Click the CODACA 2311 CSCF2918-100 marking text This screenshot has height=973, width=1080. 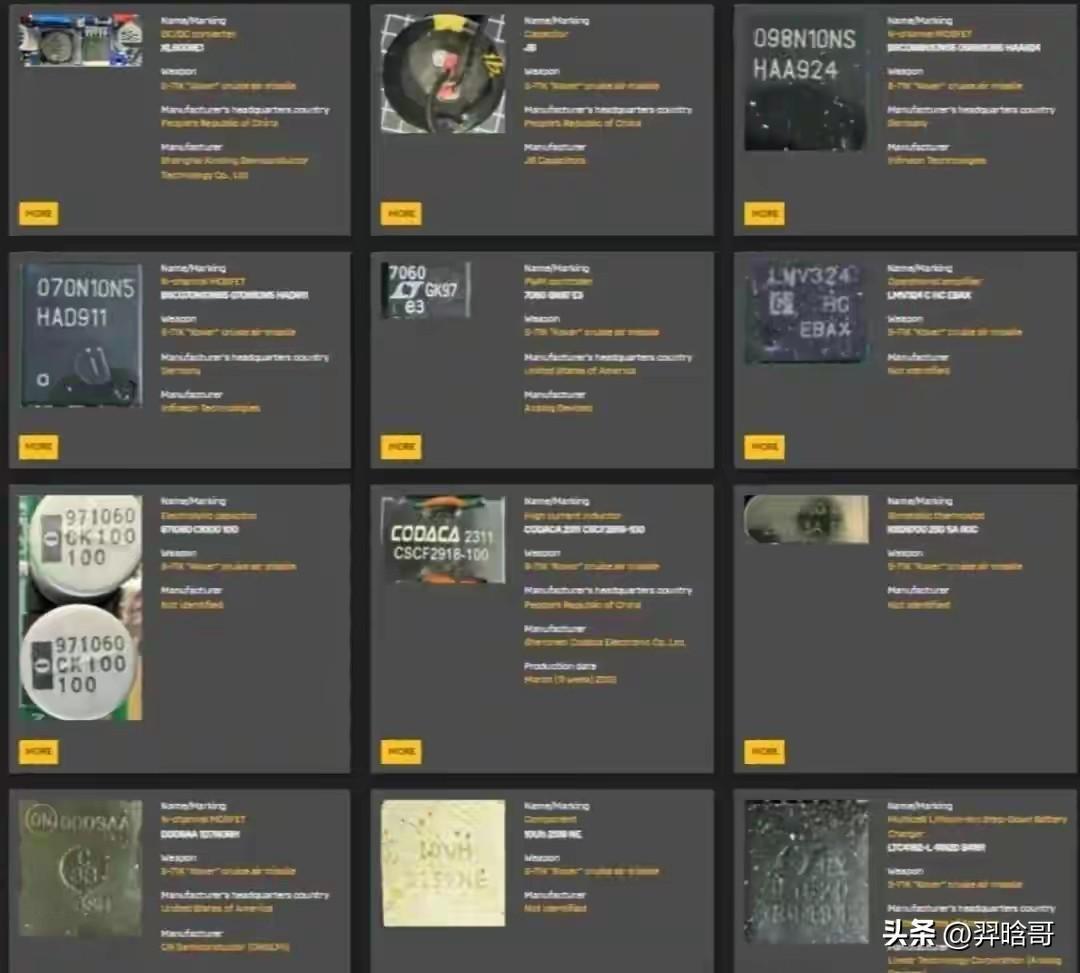pos(584,530)
